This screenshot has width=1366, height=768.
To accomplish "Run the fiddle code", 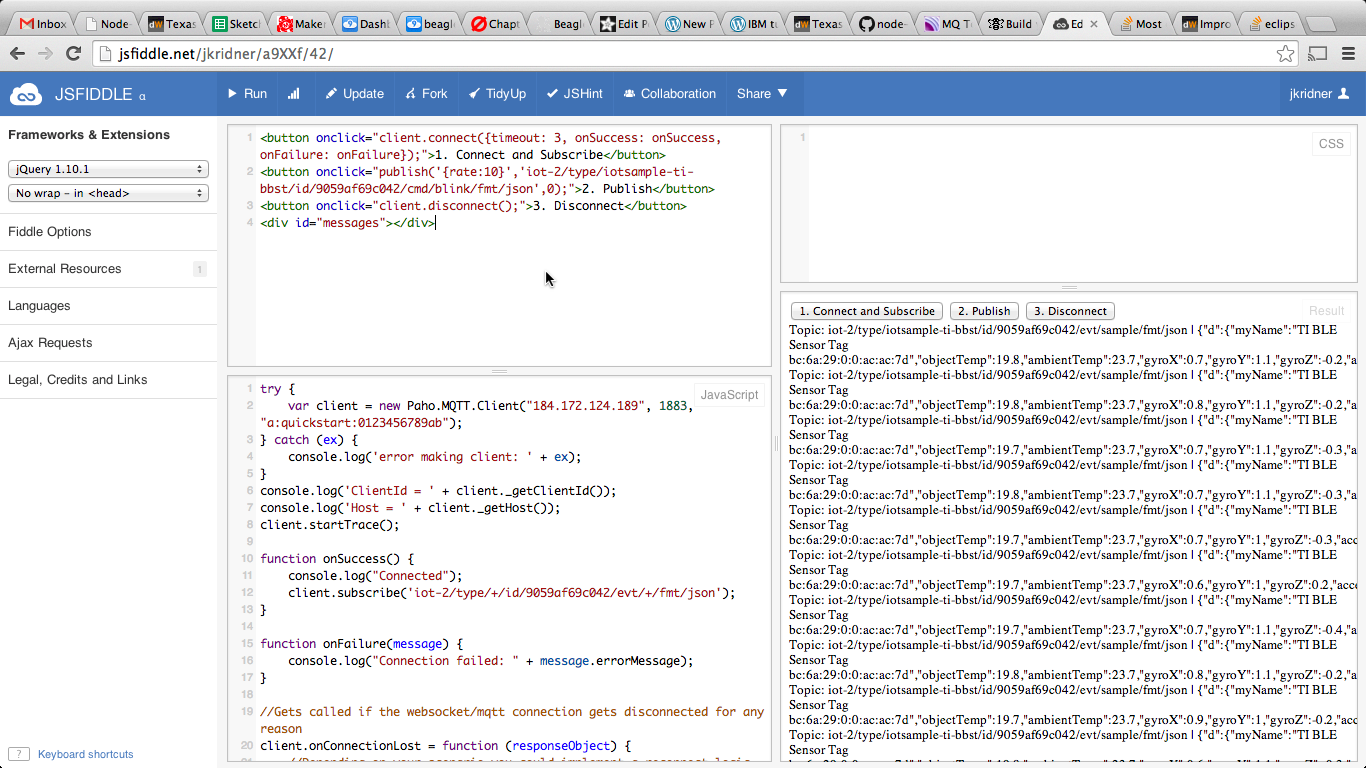I will pos(246,94).
